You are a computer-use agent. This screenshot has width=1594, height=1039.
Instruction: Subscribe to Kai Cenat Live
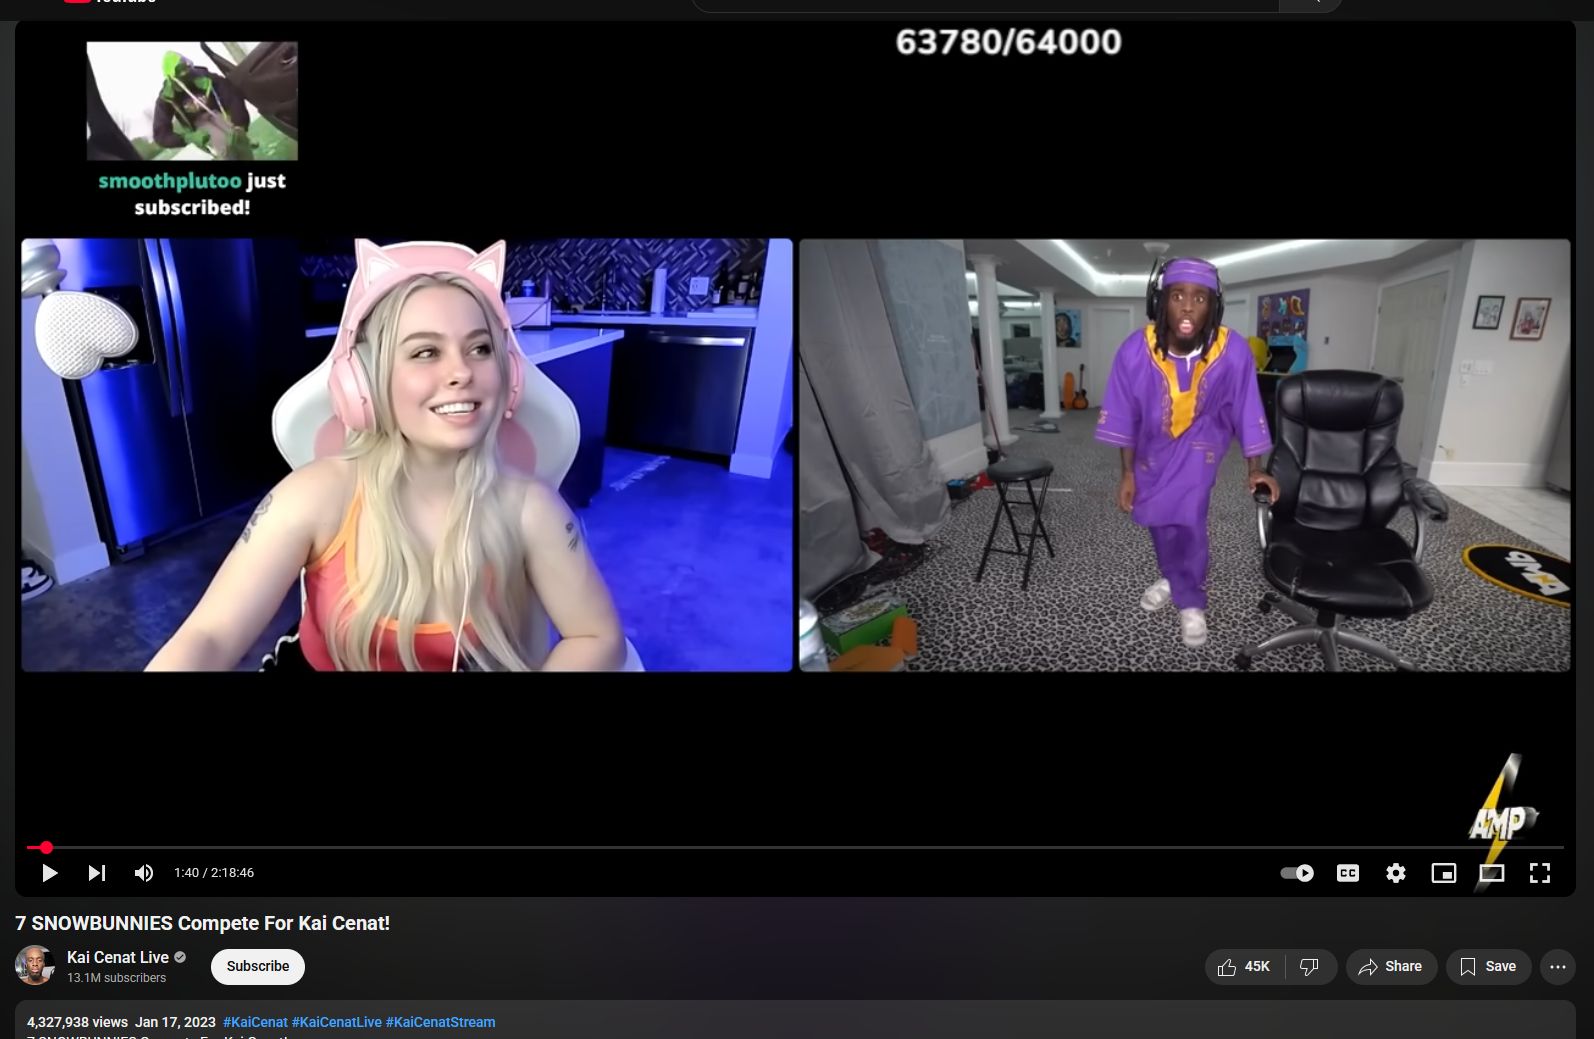257,966
